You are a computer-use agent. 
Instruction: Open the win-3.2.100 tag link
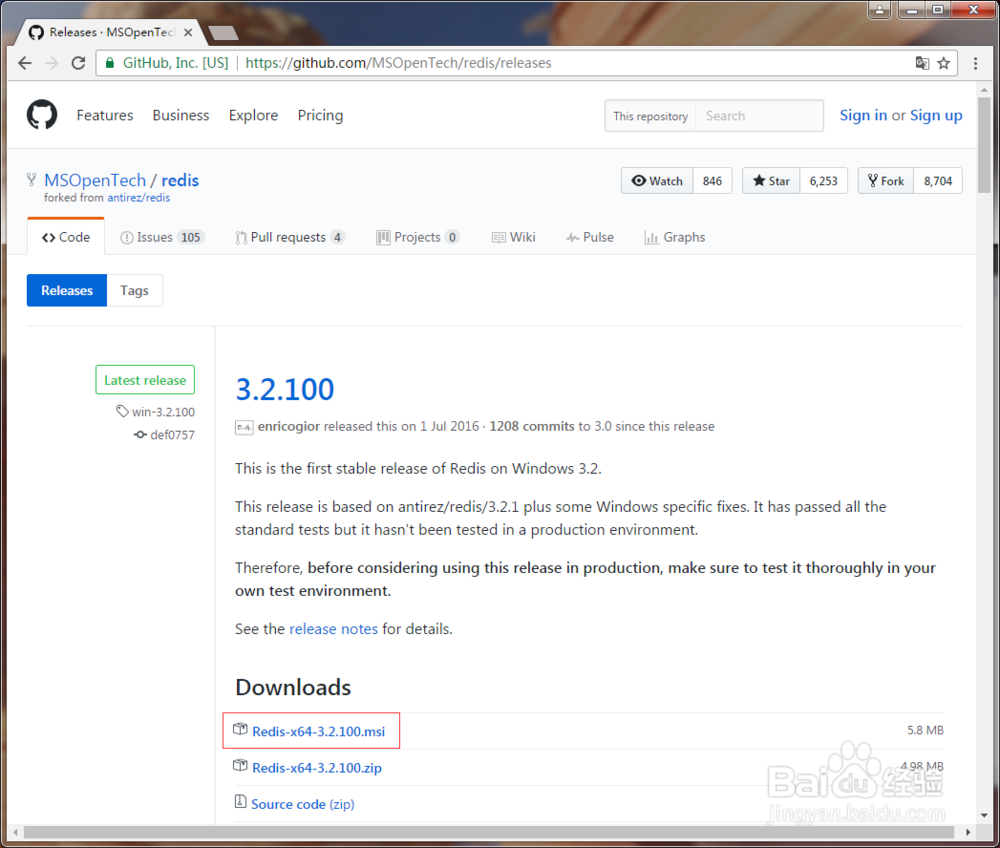pos(163,412)
